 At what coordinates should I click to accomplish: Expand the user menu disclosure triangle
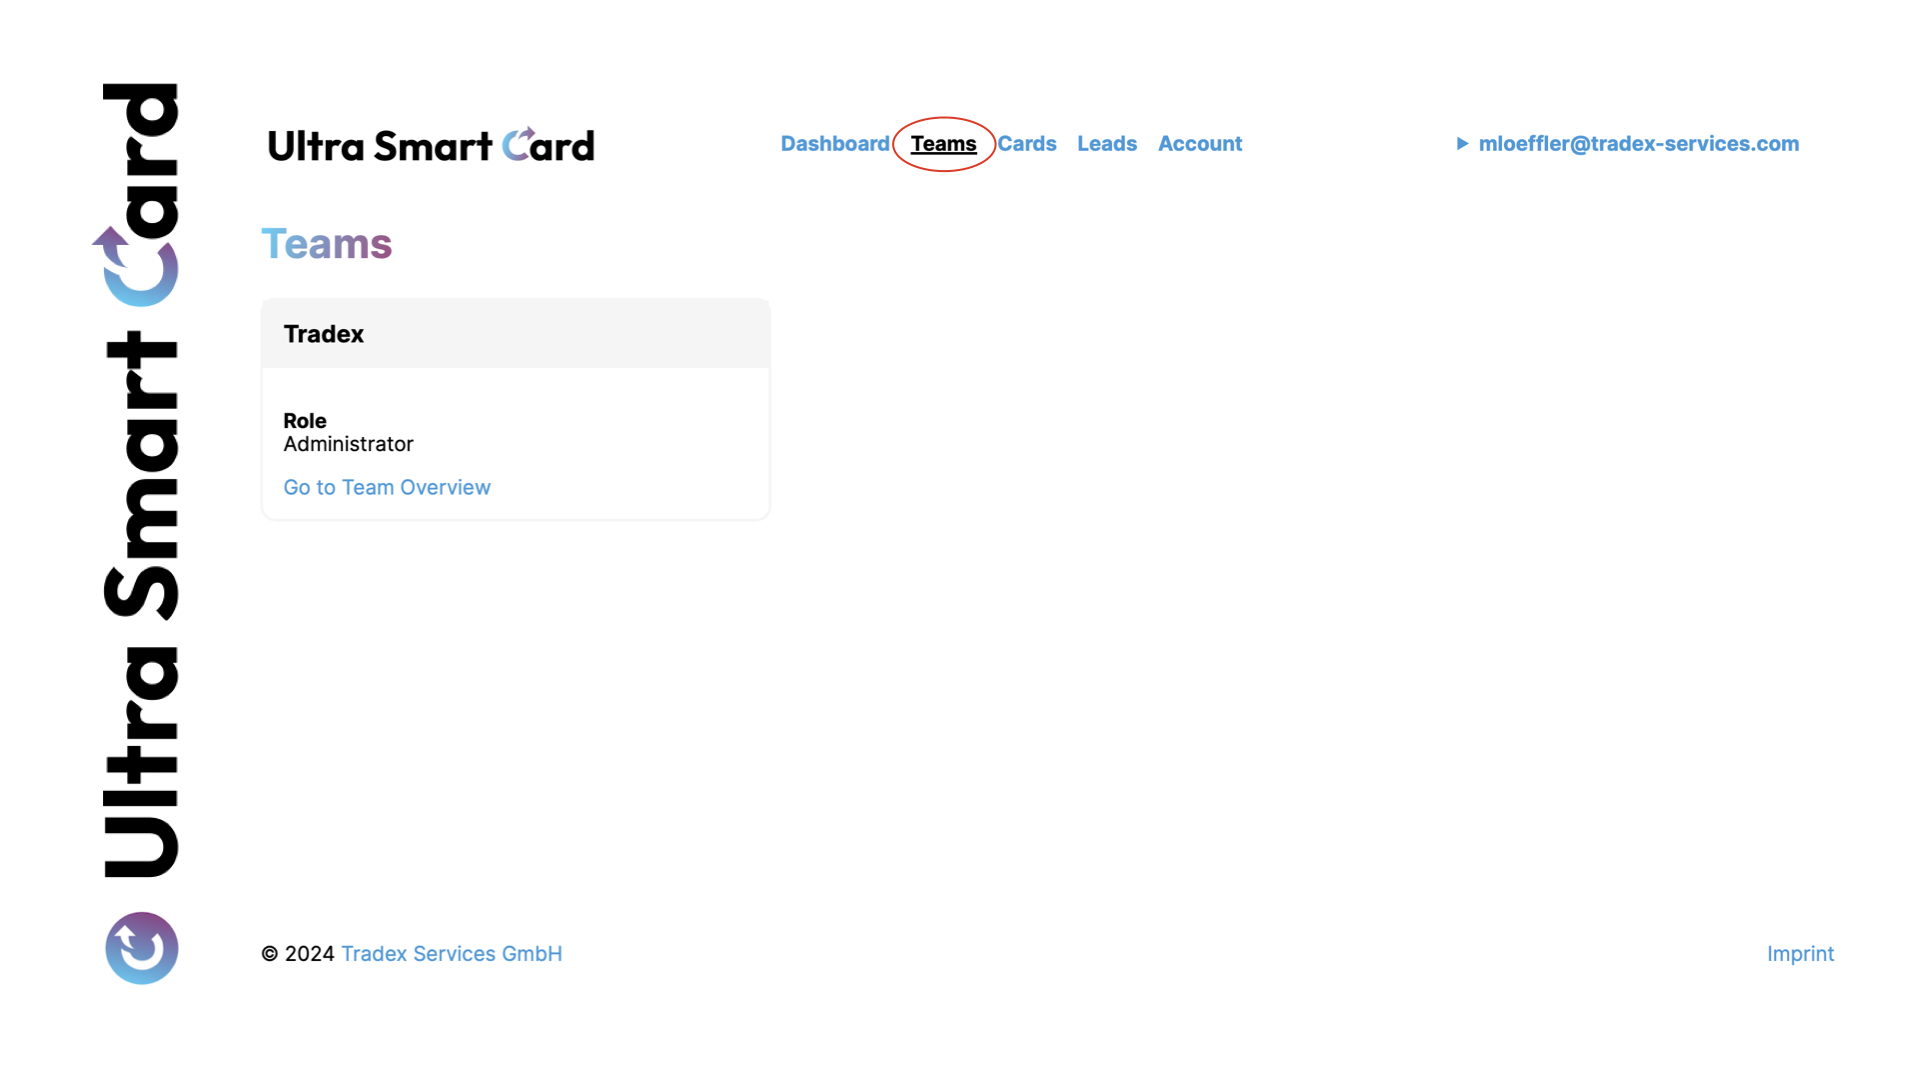pos(1462,144)
